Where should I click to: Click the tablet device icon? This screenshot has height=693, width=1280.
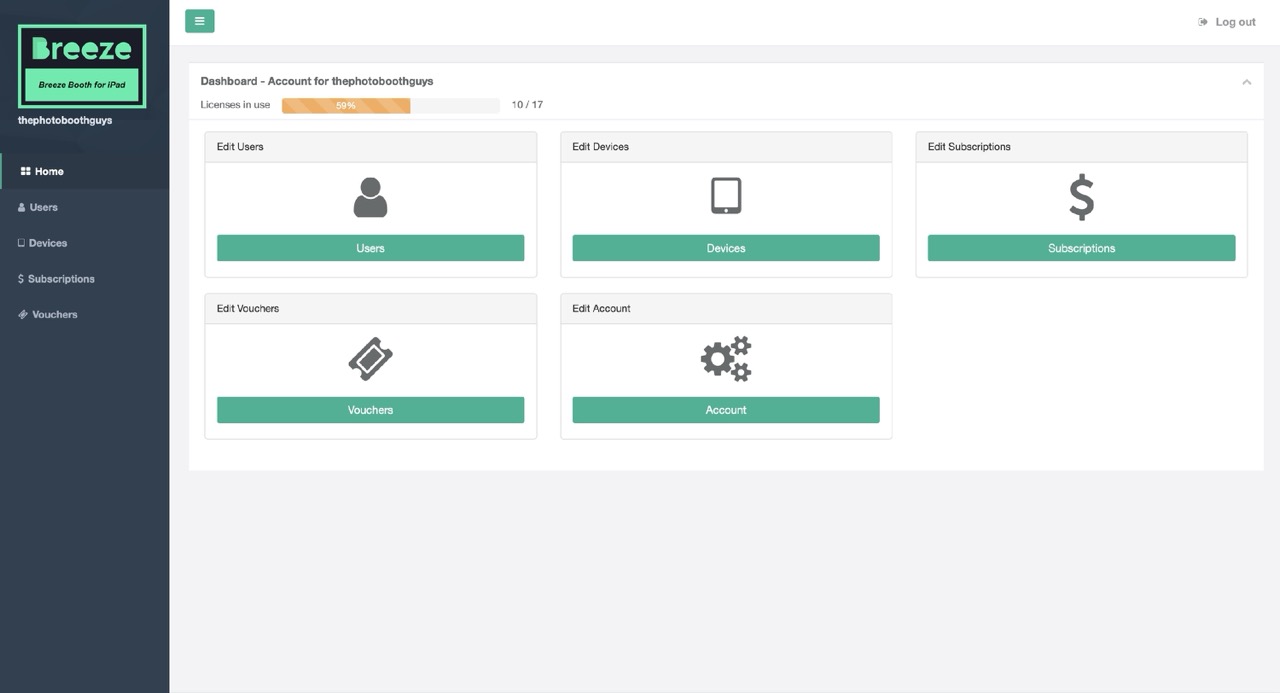[x=726, y=196]
